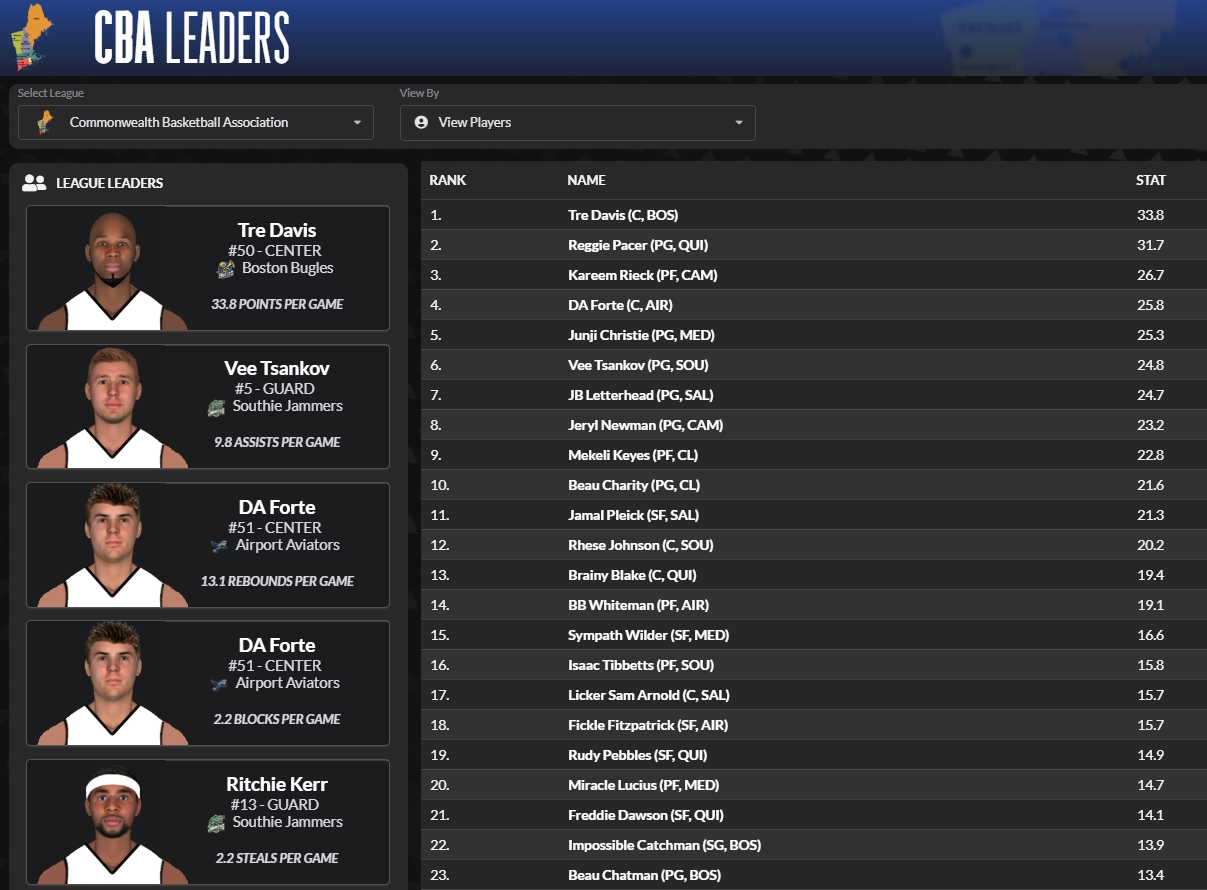1207x890 pixels.
Task: Click stat value 31.7 for Reggie Pacer
Action: [1150, 245]
